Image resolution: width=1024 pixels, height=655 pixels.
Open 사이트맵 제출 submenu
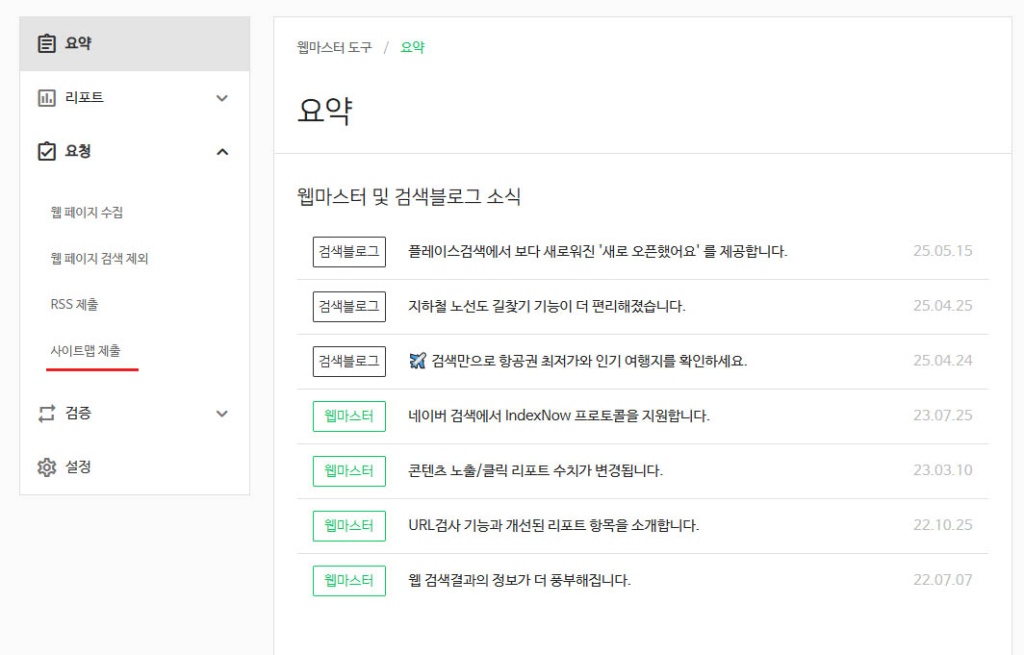86,351
